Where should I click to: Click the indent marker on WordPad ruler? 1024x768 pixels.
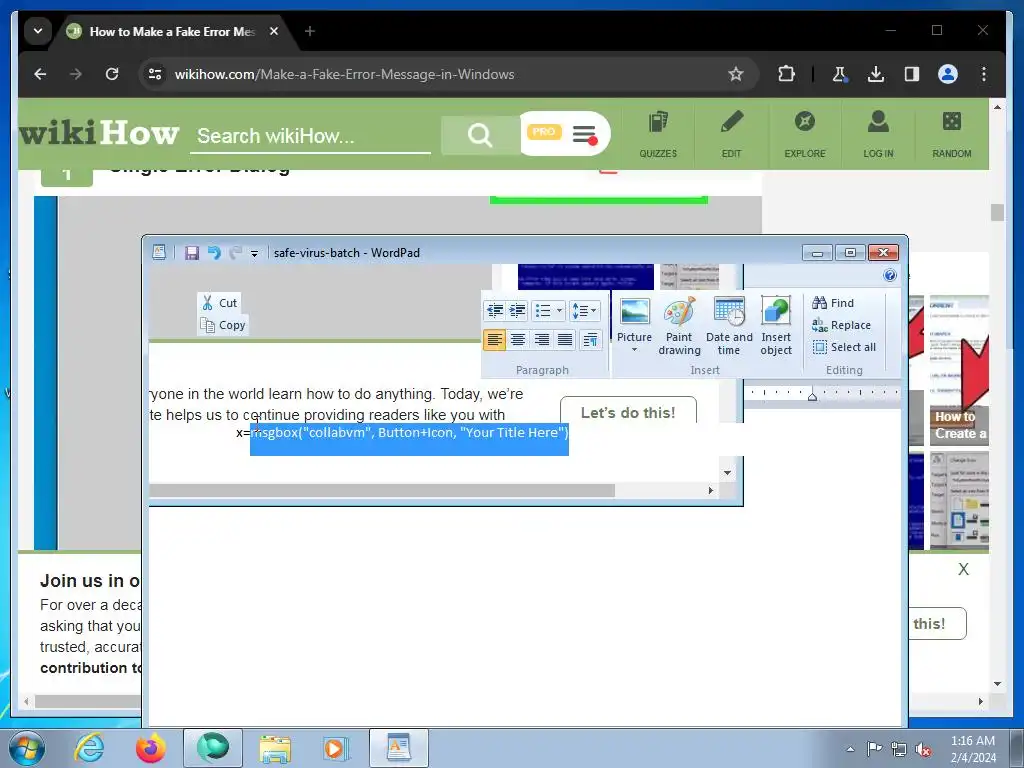point(812,396)
